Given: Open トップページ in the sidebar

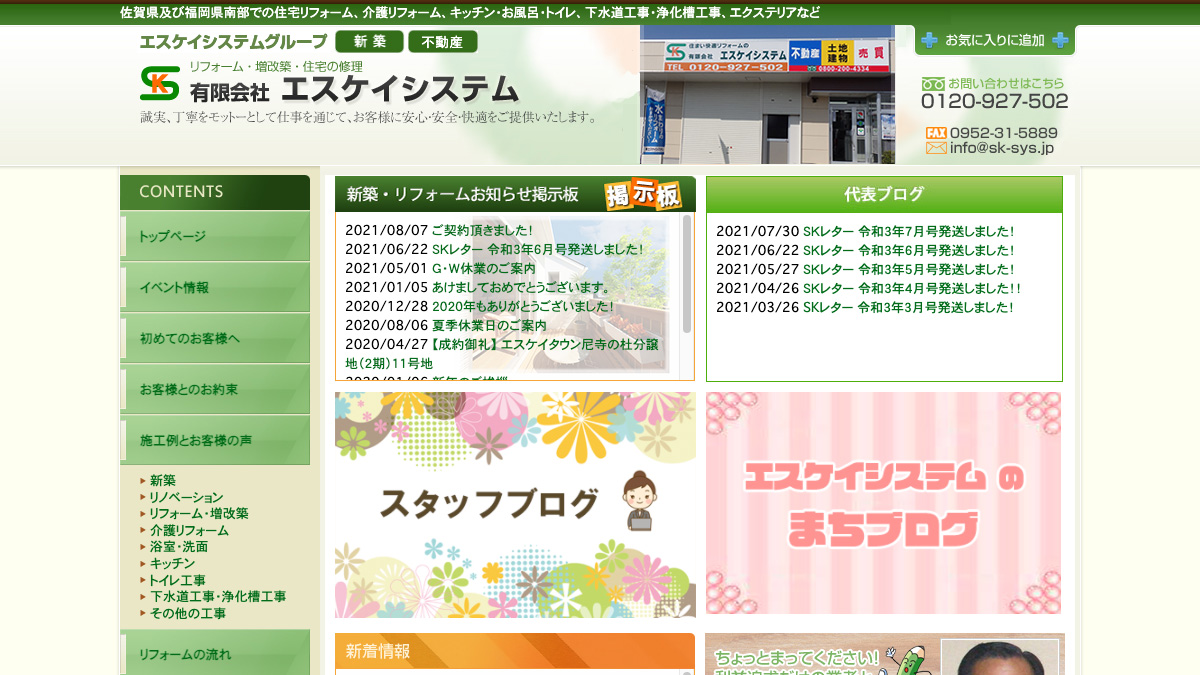Looking at the screenshot, I should pos(215,237).
